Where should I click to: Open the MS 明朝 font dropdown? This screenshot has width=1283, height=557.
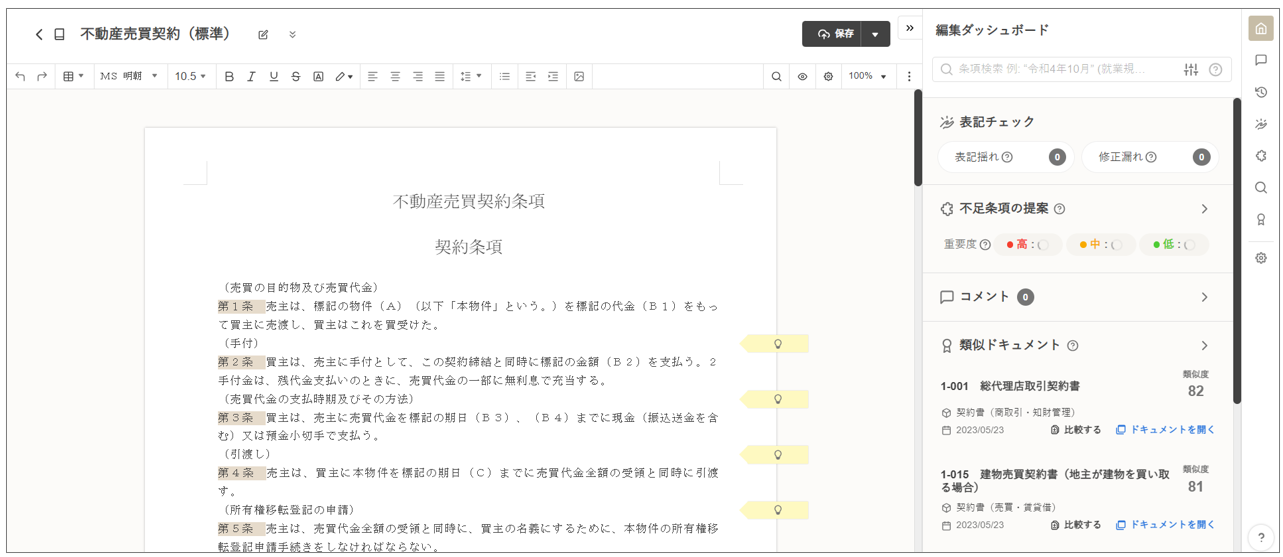[x=129, y=76]
